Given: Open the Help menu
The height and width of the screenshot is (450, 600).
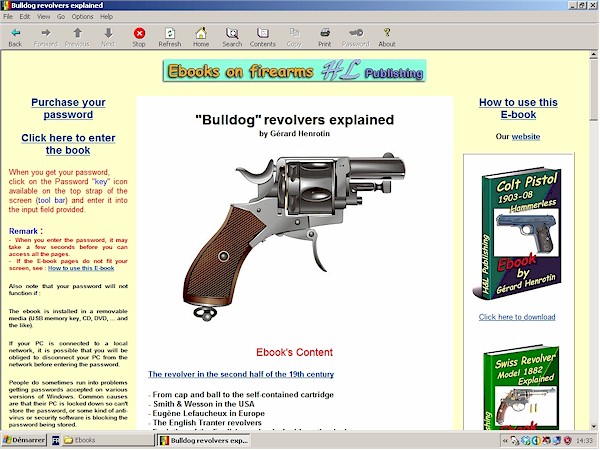Looking at the screenshot, I should (x=106, y=17).
